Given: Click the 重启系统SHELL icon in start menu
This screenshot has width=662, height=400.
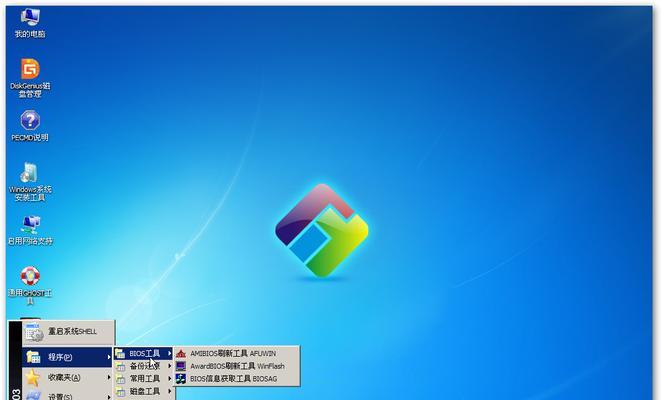Looking at the screenshot, I should pos(34,332).
